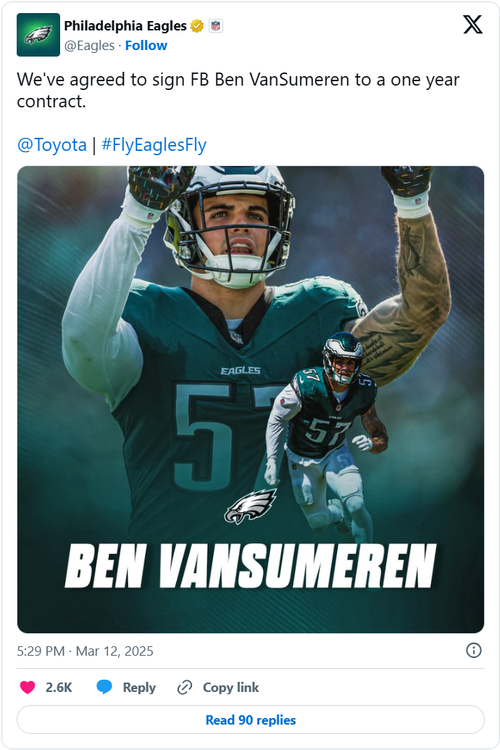Click the 2.6K likes count
Screen dimensions: 500x750
[x=58, y=687]
